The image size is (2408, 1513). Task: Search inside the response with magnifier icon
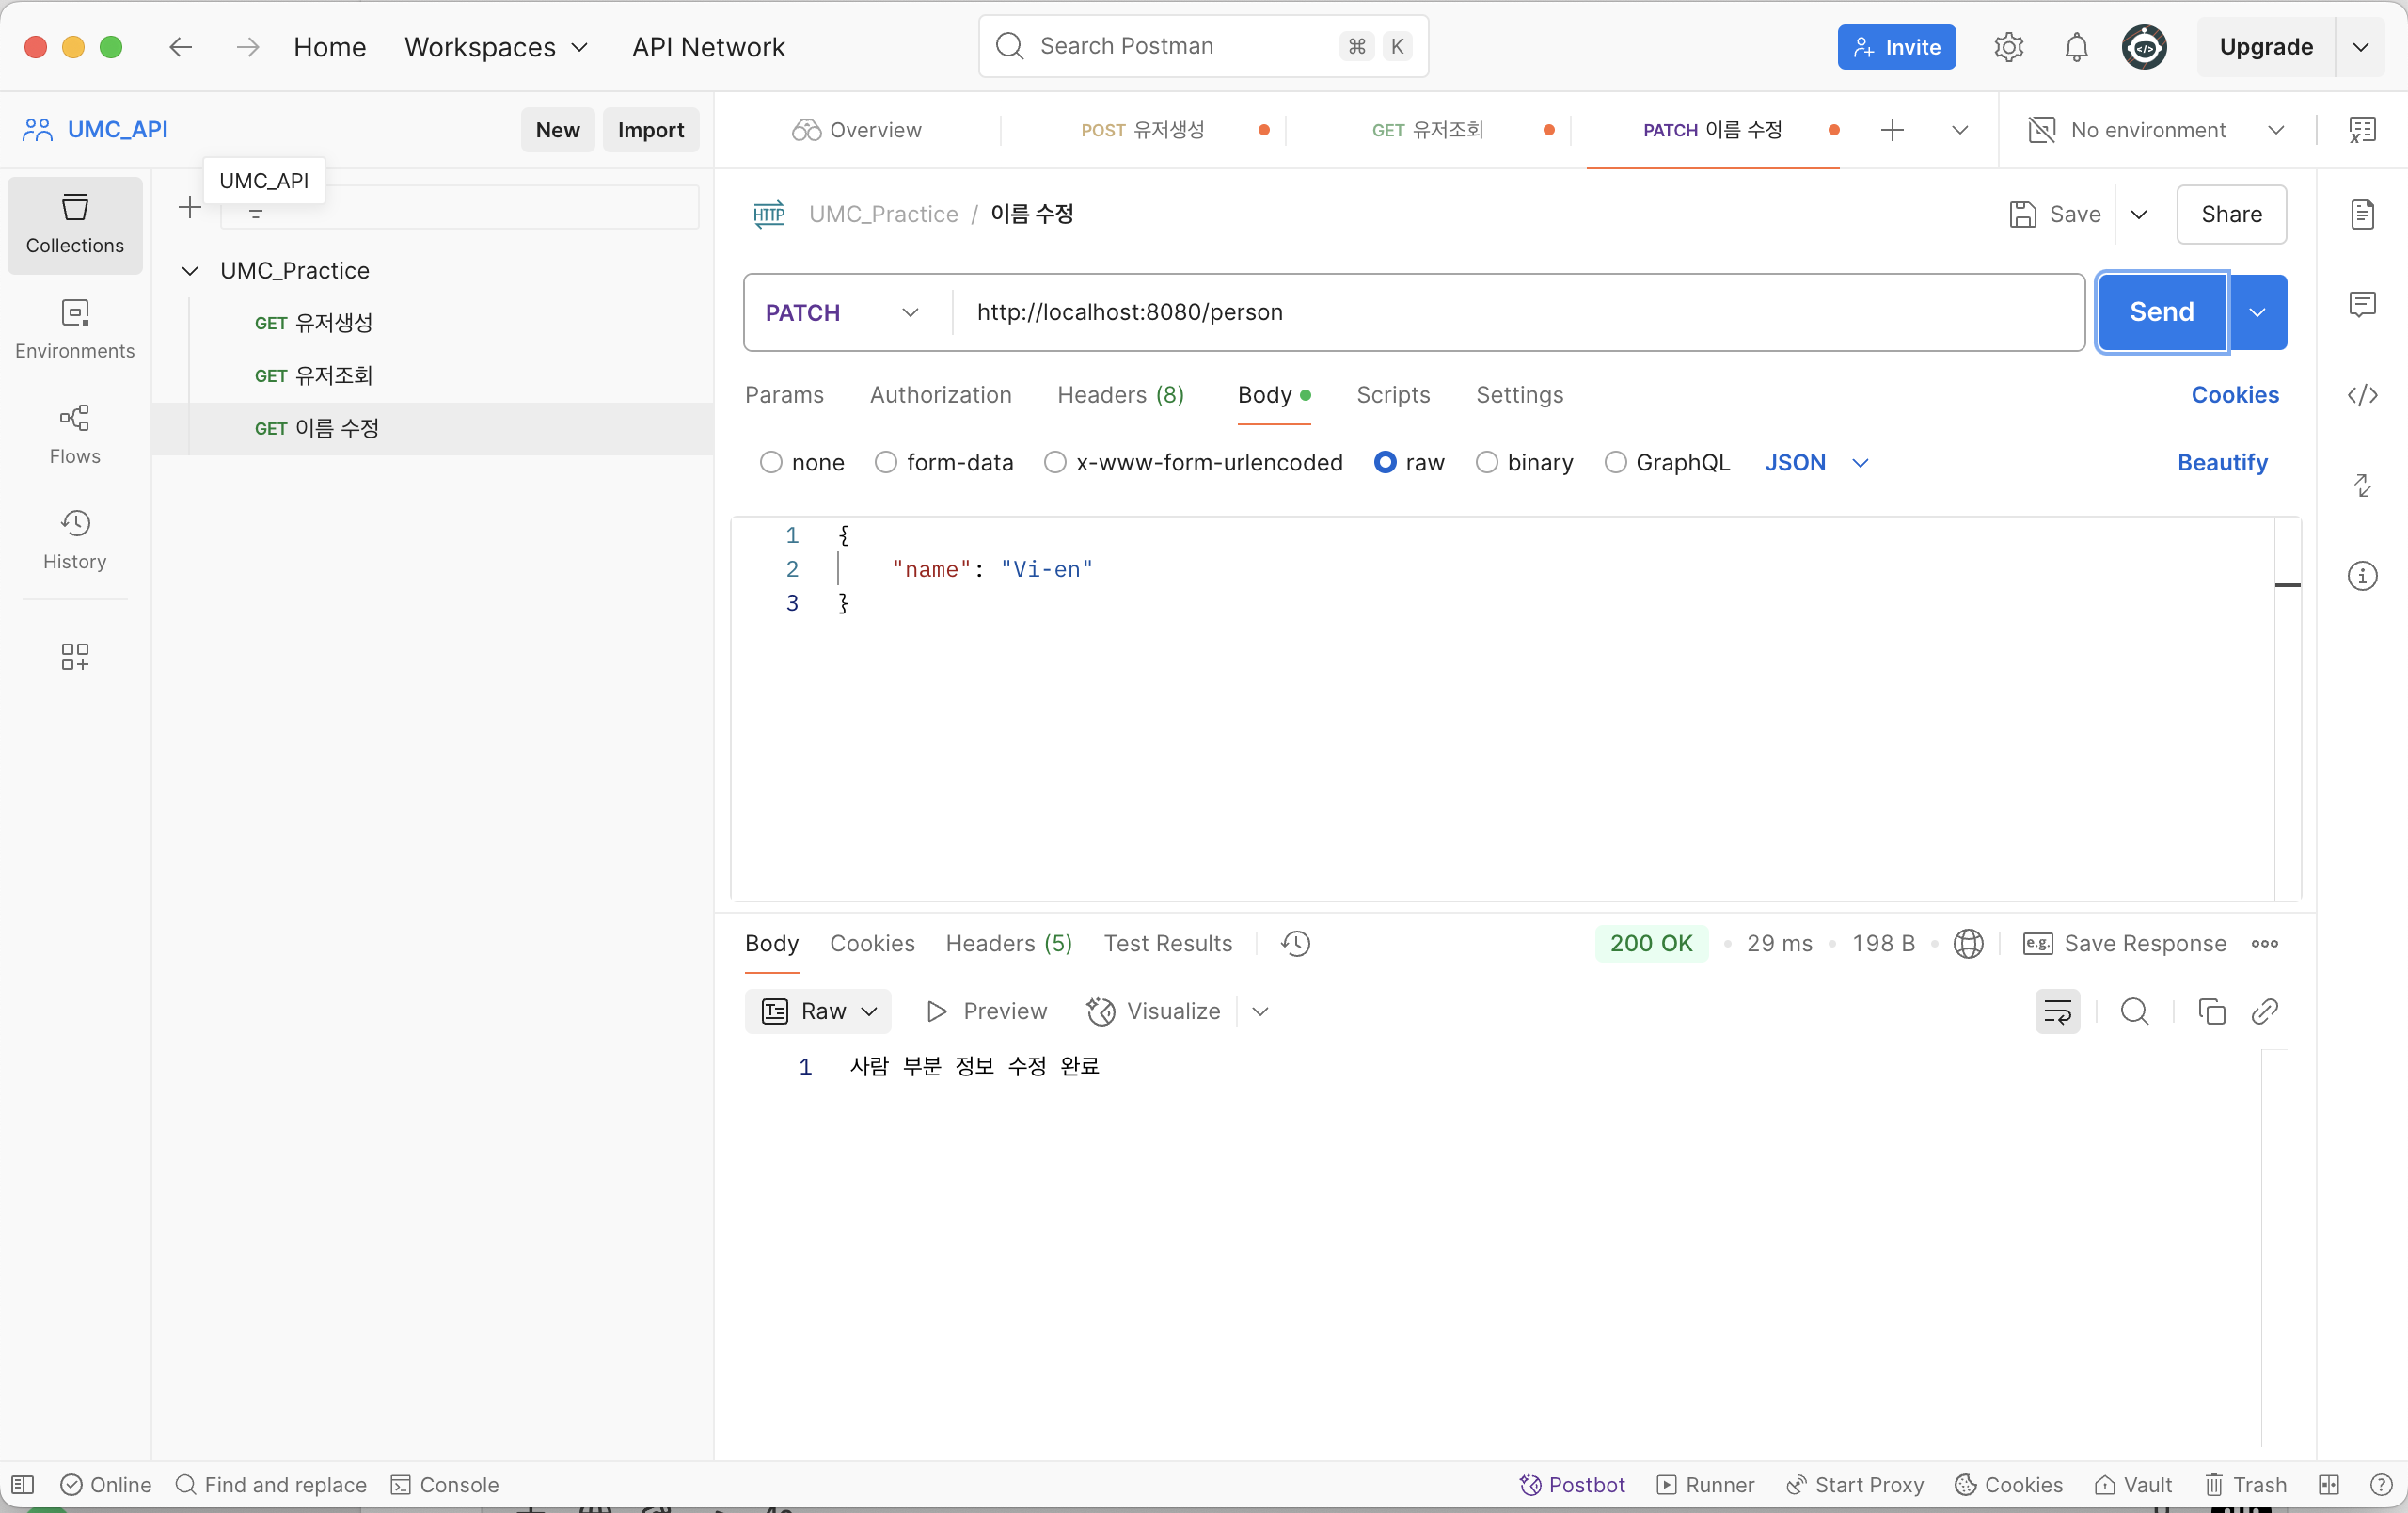2134,1012
